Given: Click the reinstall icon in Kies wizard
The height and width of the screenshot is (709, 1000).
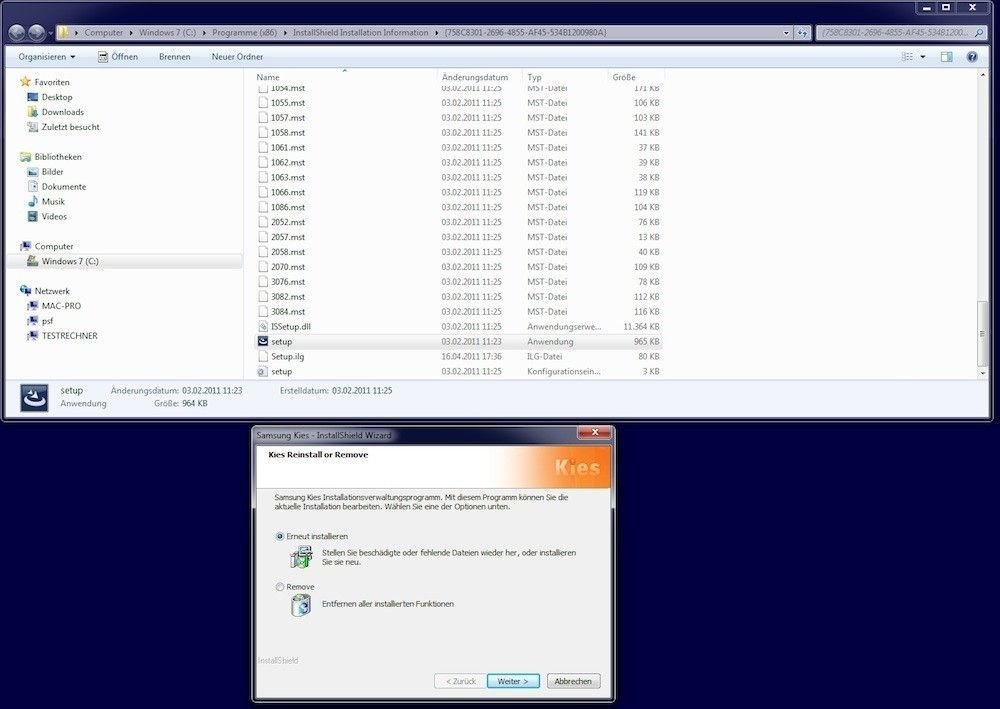Looking at the screenshot, I should [301, 557].
